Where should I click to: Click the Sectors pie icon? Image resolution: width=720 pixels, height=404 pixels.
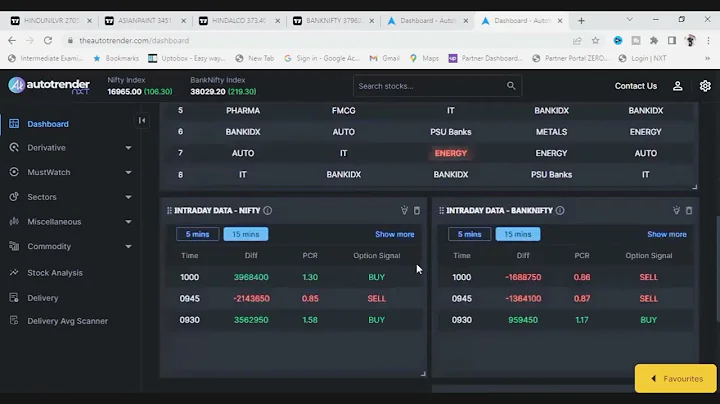point(14,196)
